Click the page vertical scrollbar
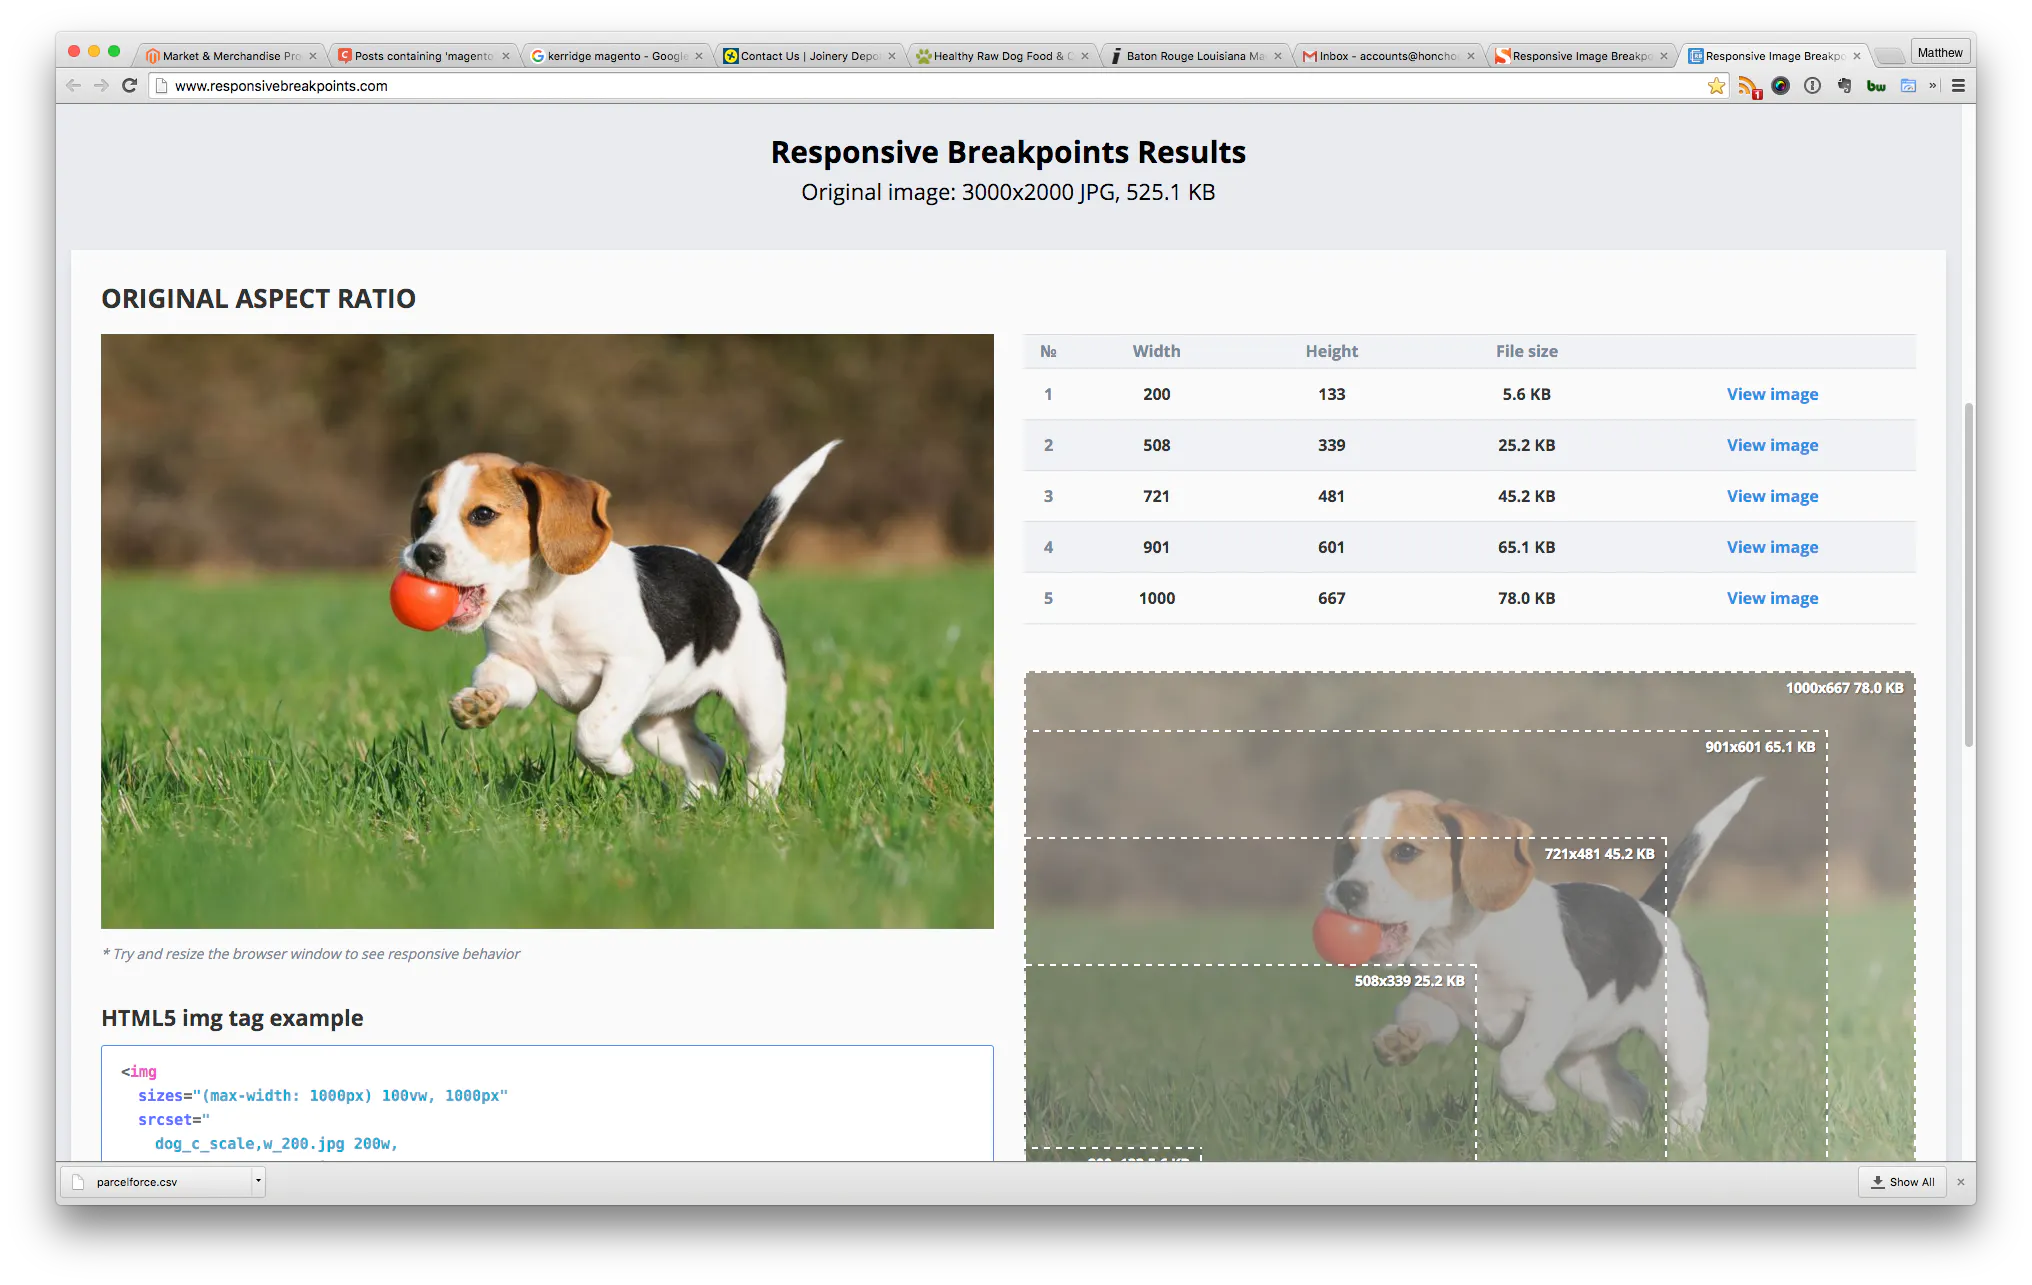The image size is (2032, 1285). [x=1968, y=575]
